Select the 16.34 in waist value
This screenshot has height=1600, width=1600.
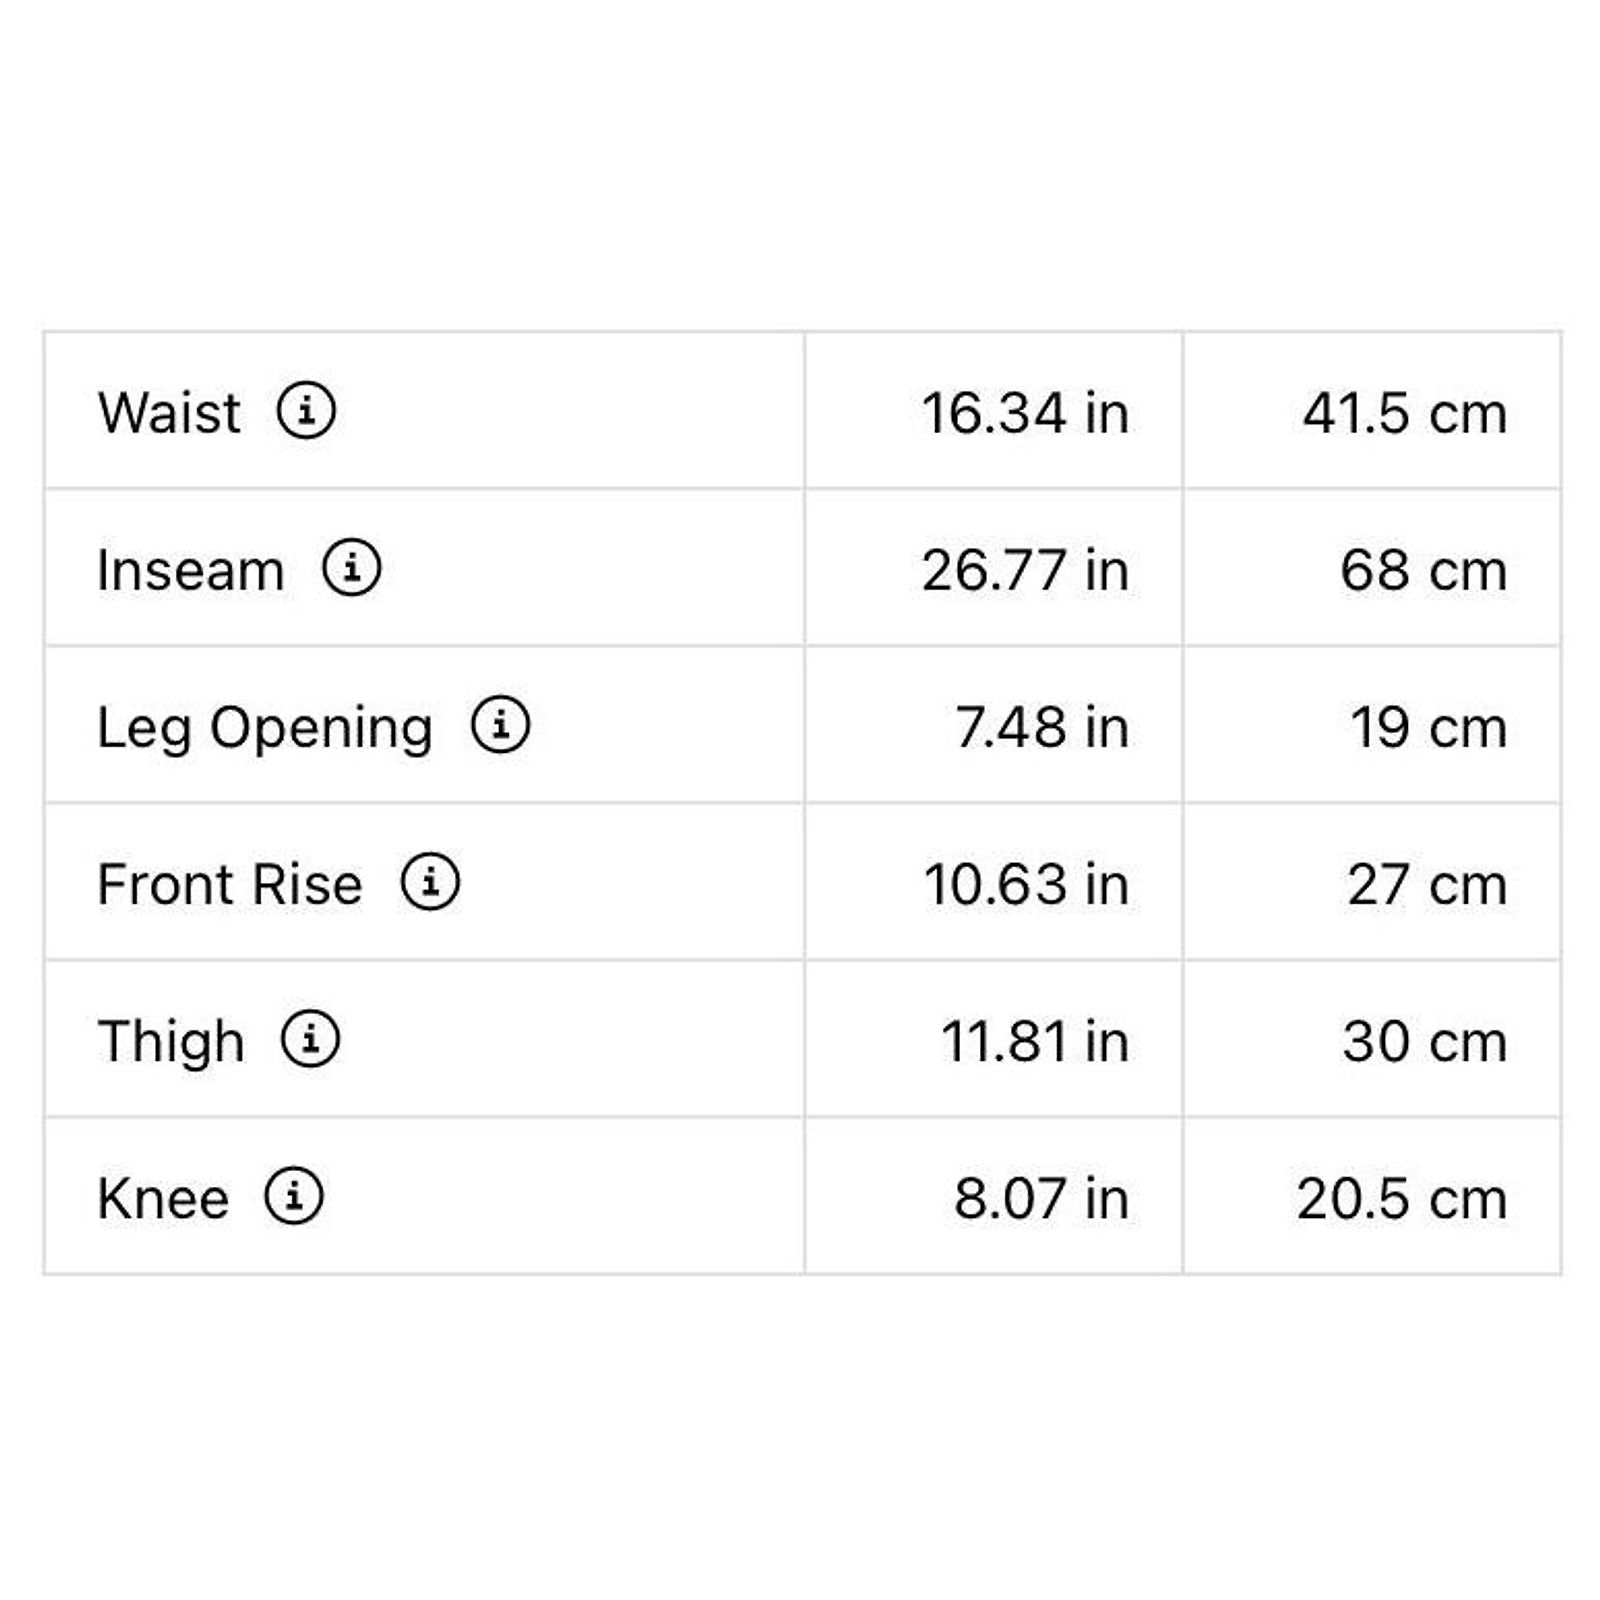(1025, 413)
